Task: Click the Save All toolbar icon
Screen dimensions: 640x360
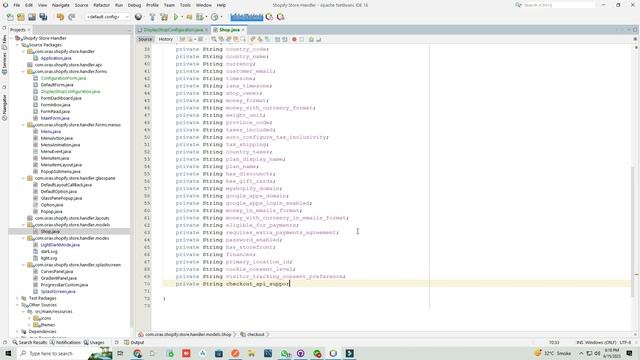Action: point(43,17)
